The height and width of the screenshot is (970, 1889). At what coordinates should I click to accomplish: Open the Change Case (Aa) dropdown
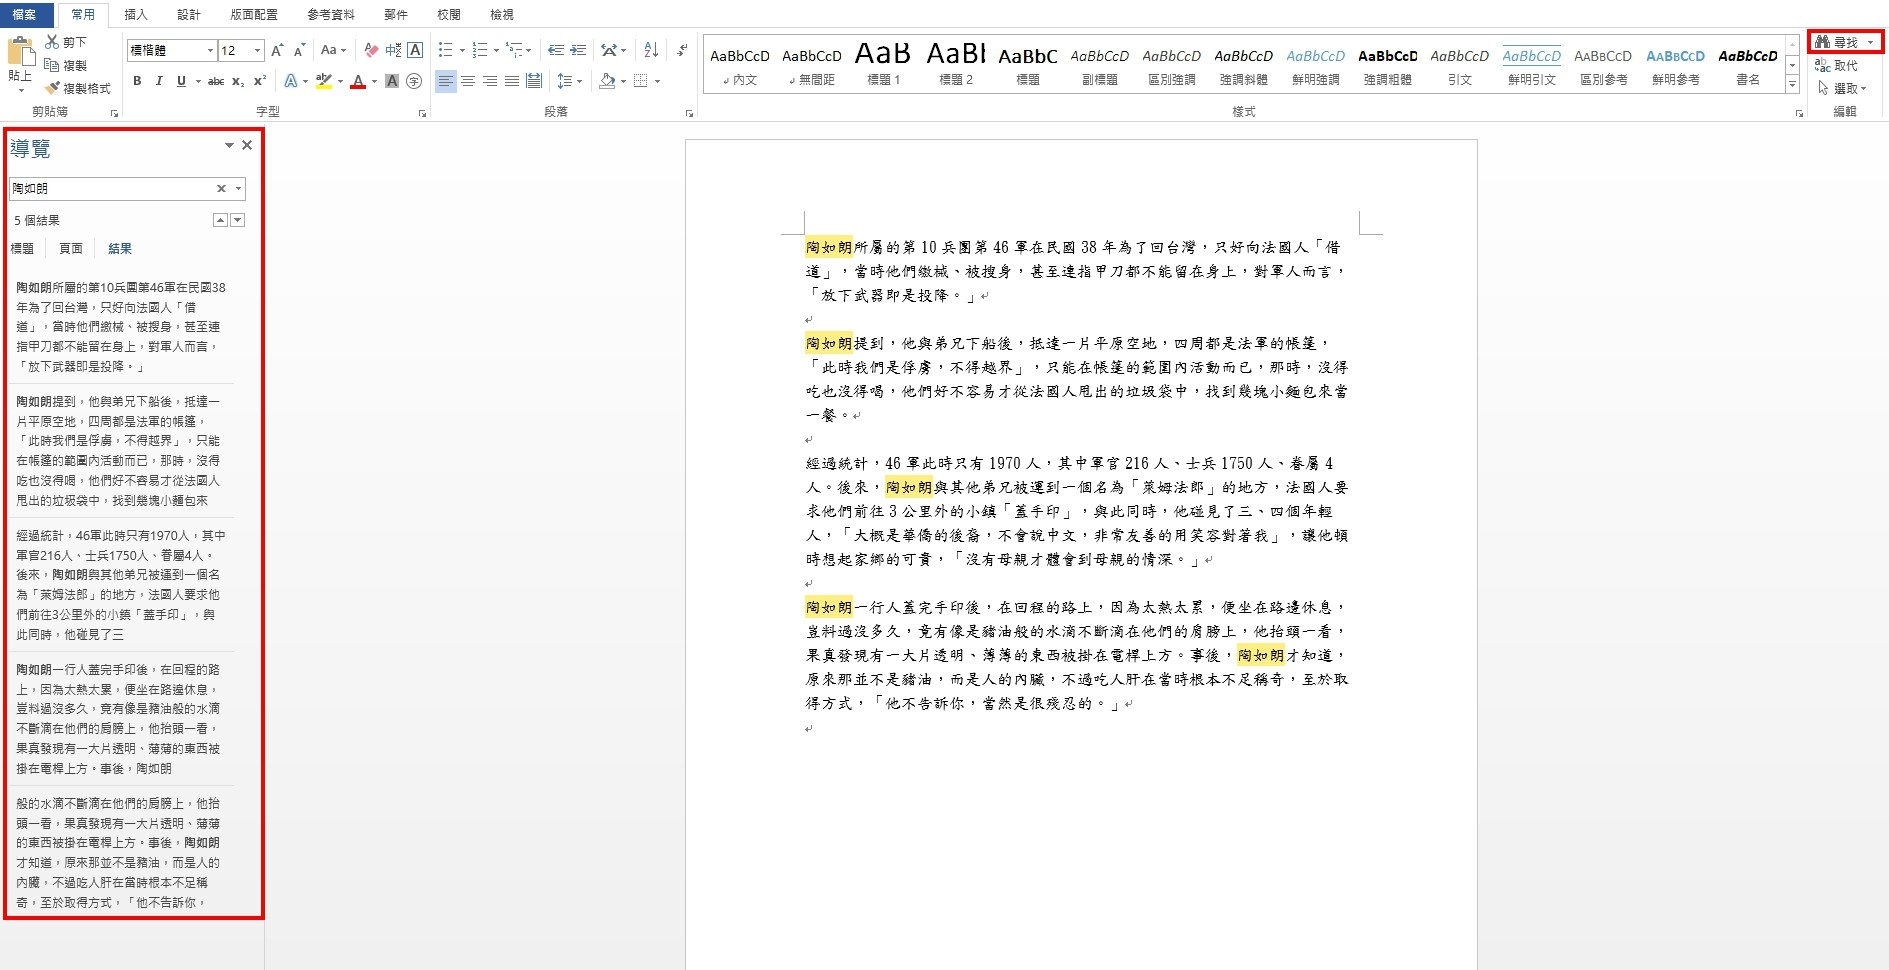click(333, 50)
